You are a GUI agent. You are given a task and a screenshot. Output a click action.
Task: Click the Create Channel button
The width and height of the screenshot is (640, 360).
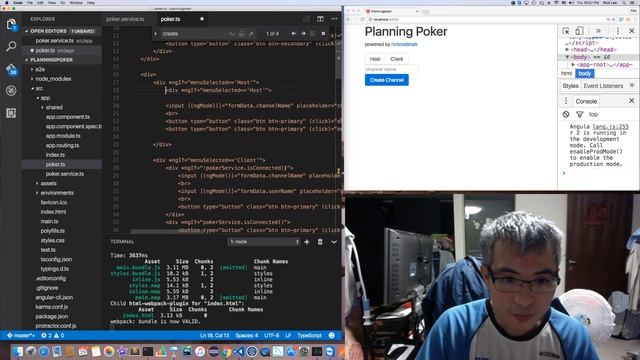387,80
